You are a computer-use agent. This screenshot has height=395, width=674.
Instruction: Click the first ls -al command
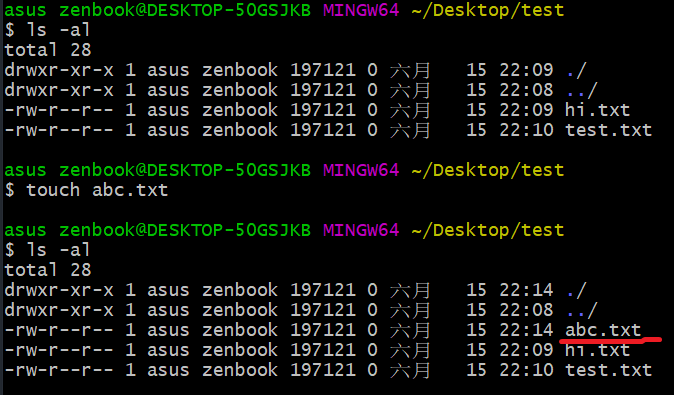[x=58, y=30]
